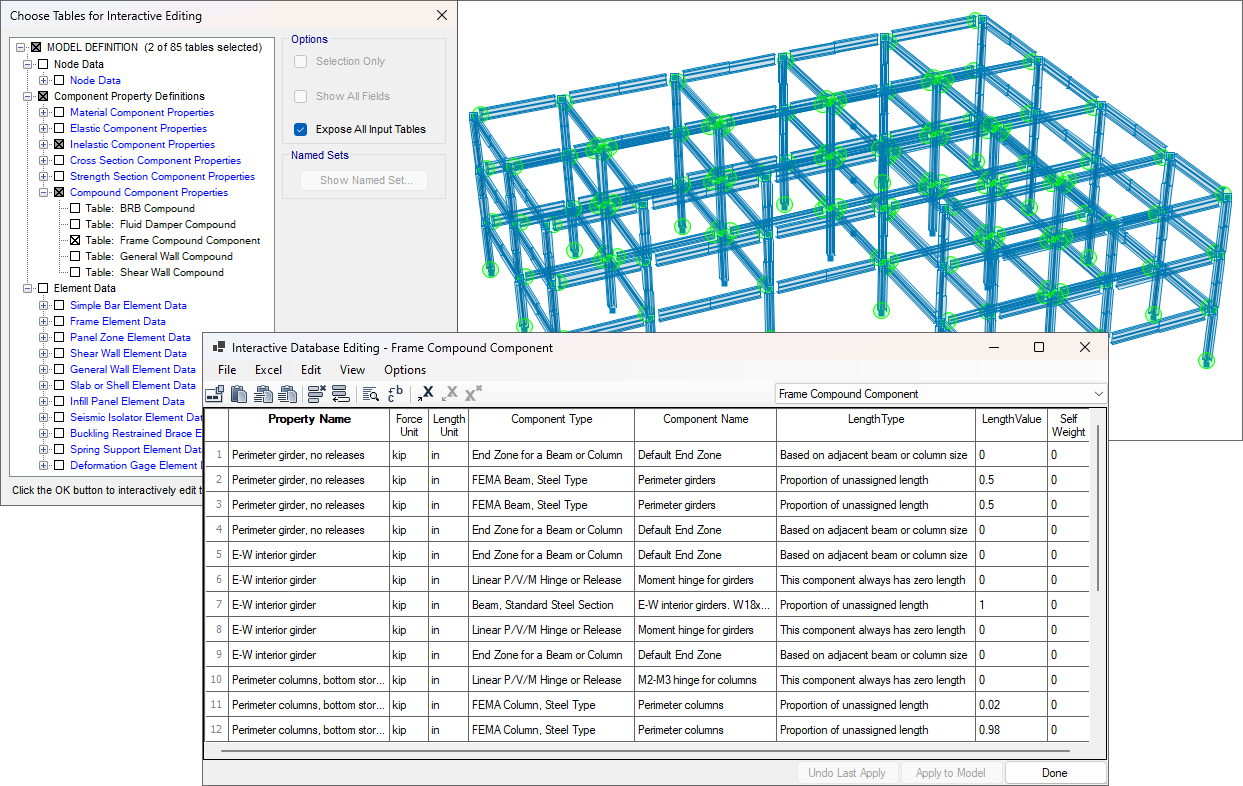Expand the Cross Section Component Properties node
Viewport: 1243px width, 786px height.
tap(44, 160)
